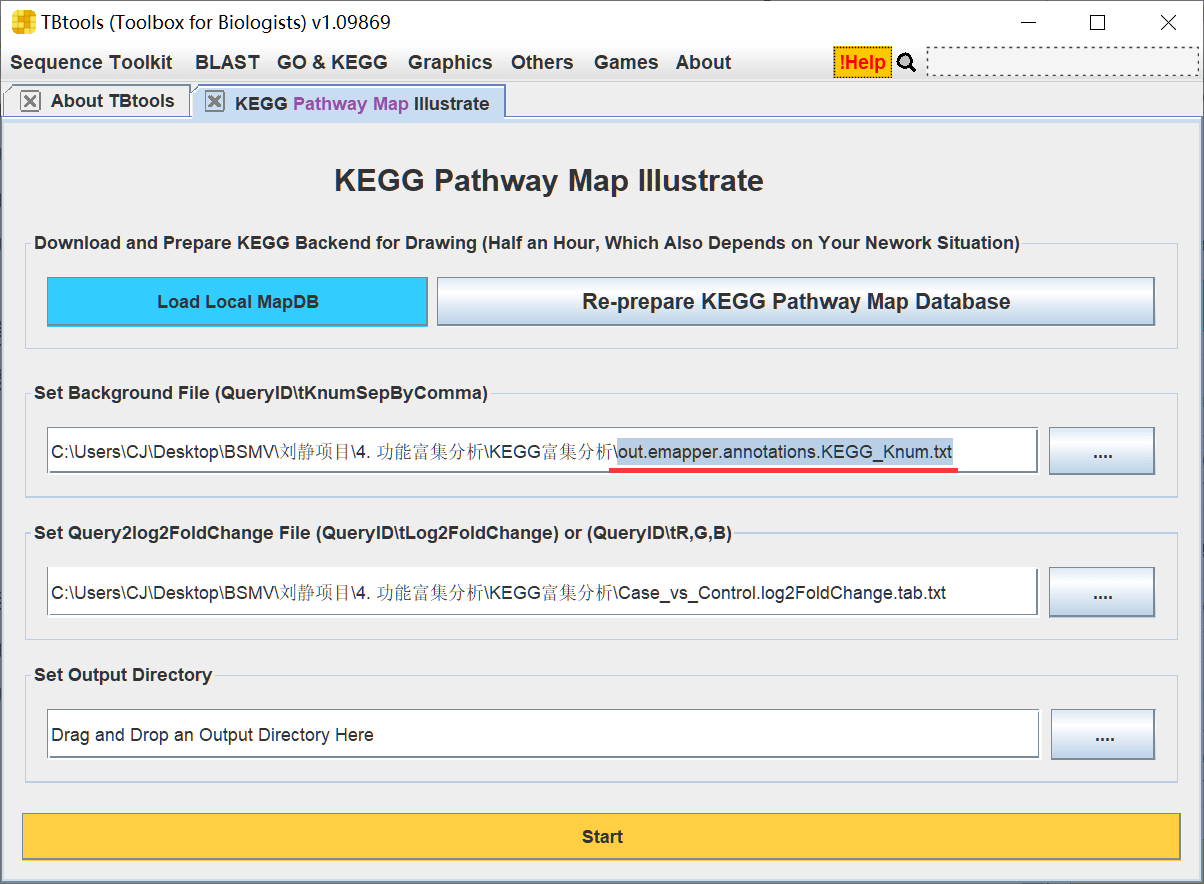Viewport: 1204px width, 884px height.
Task: Click the 'Set Background File' label
Action: click(x=261, y=393)
